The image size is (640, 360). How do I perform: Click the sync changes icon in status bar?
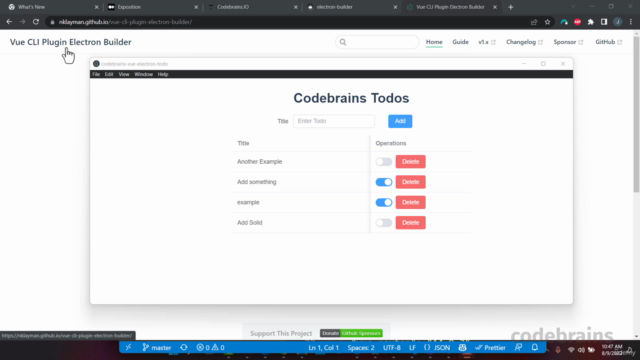click(184, 348)
